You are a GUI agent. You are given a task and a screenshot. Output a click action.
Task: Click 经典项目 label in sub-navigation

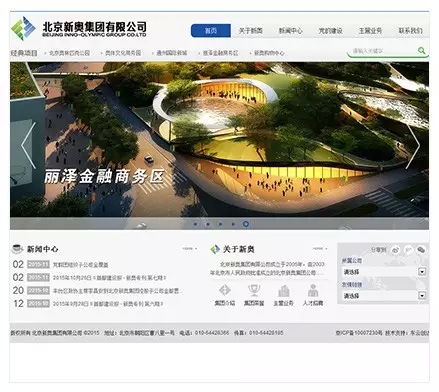tap(24, 53)
